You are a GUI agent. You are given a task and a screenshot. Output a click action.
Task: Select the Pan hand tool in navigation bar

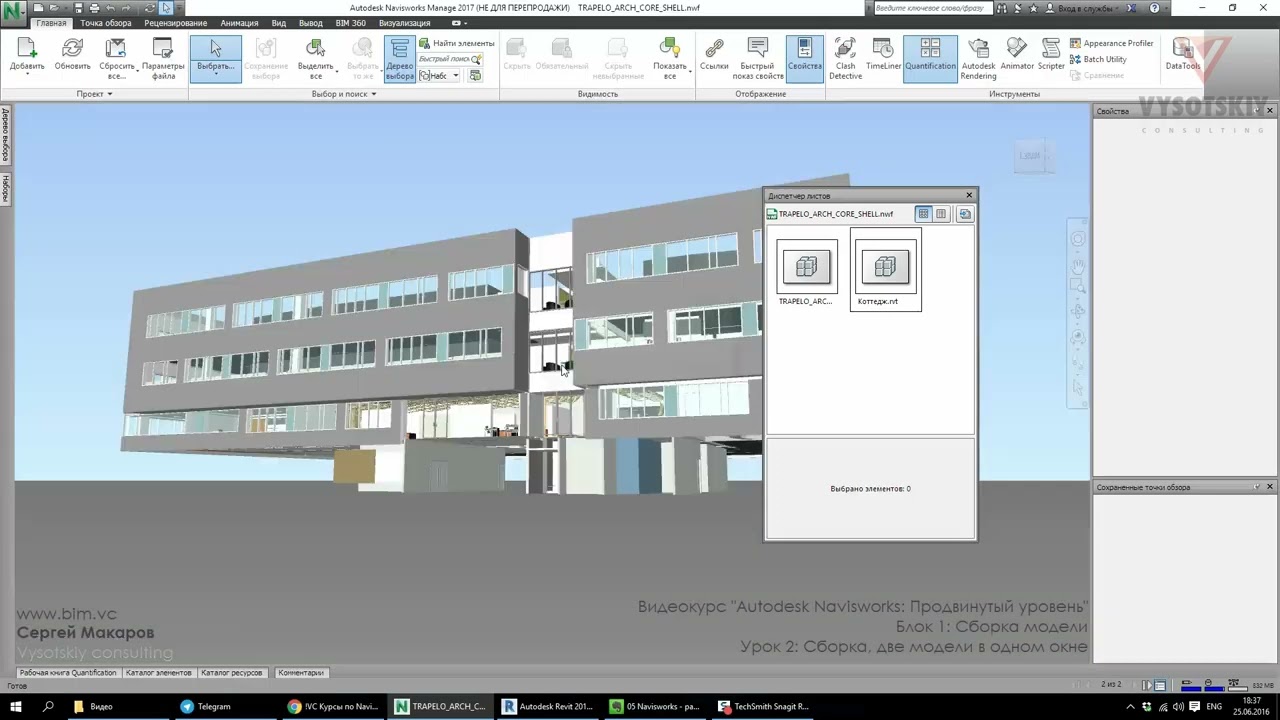pos(1078,265)
